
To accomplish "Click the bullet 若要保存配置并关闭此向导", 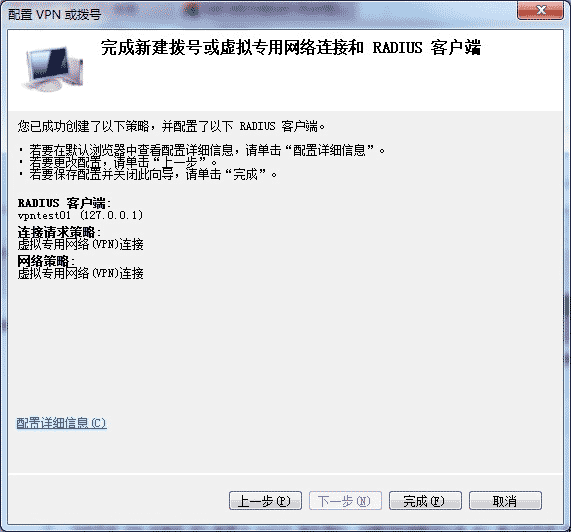I will [147, 174].
